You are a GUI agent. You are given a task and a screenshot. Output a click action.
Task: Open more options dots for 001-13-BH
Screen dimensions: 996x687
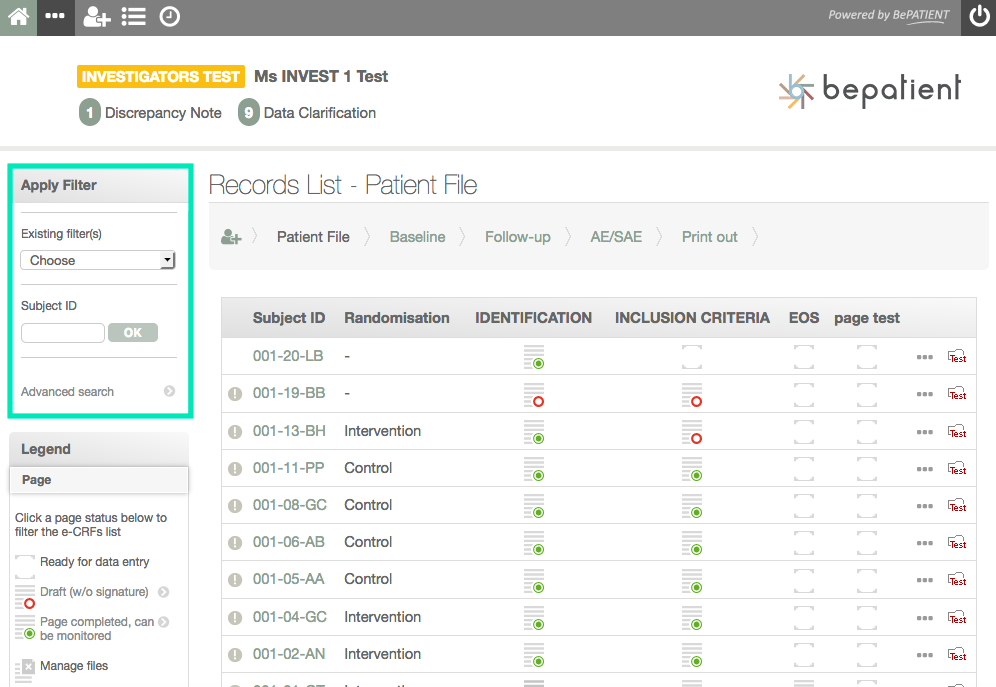point(925,432)
